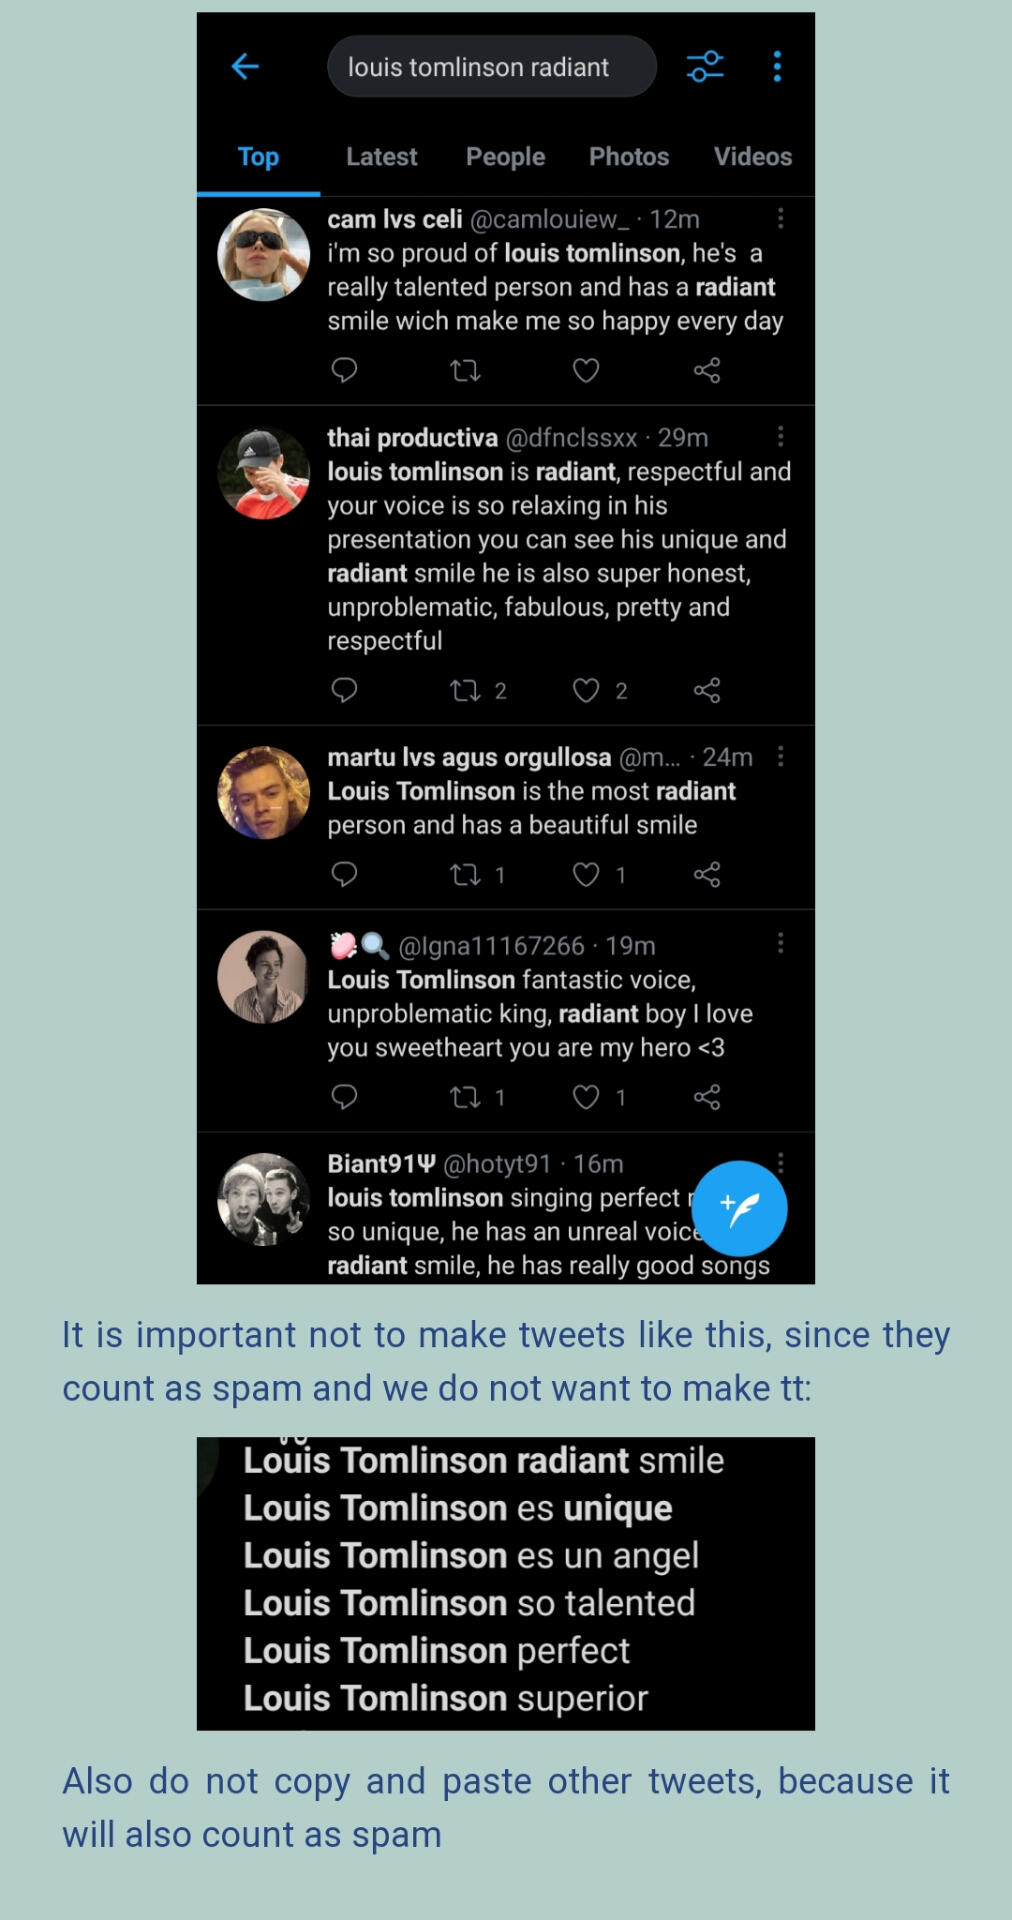Open the @camlouiew_ profile handle
1012x1920 pixels.
click(550, 219)
